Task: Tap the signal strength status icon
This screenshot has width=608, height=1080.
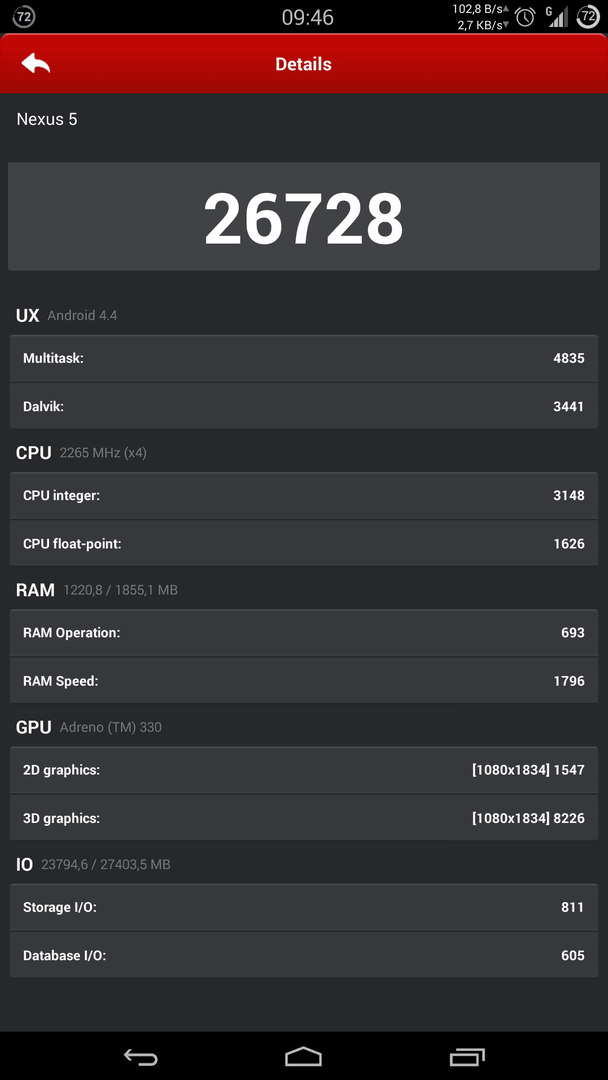Action: (557, 17)
